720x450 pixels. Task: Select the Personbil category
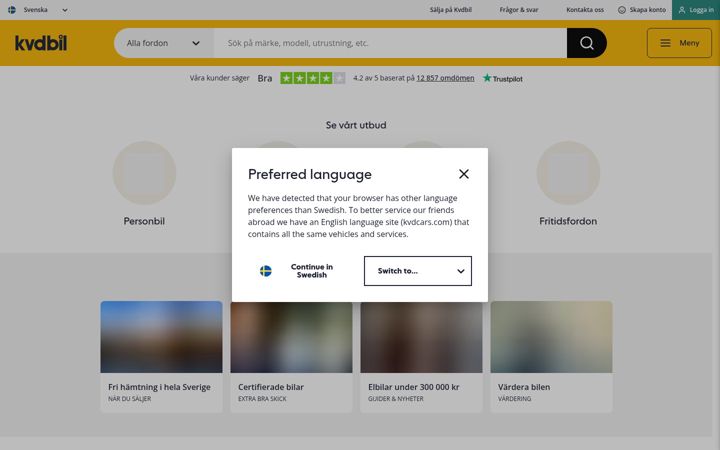[144, 184]
